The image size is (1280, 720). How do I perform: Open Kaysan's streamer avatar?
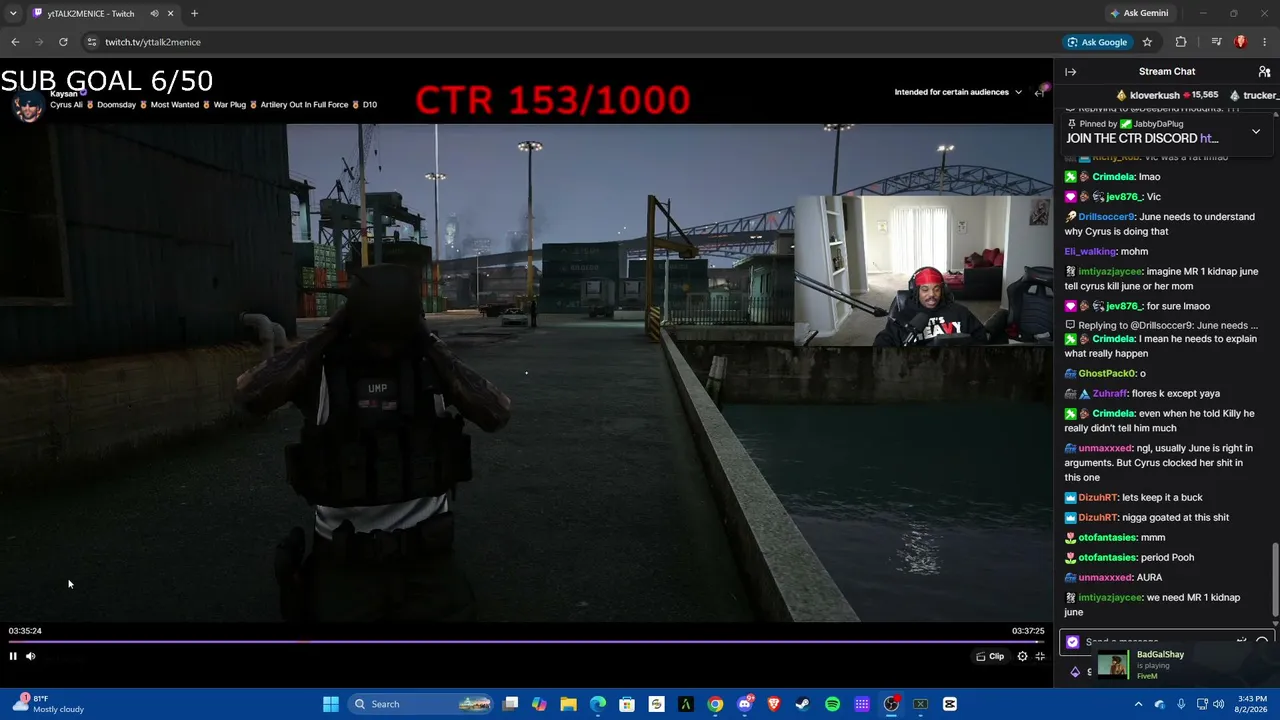28,106
